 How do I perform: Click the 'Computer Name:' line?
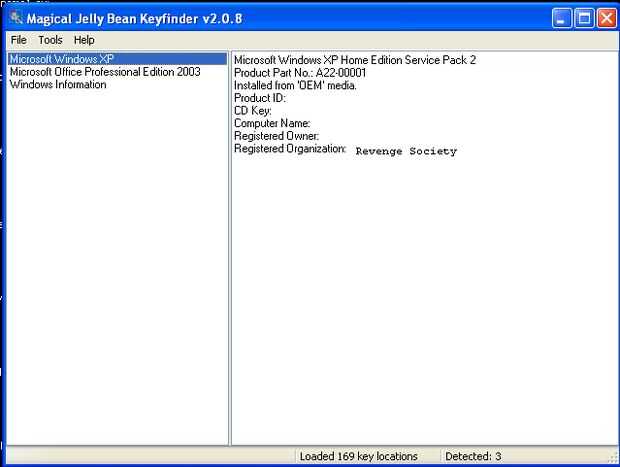tap(272, 123)
